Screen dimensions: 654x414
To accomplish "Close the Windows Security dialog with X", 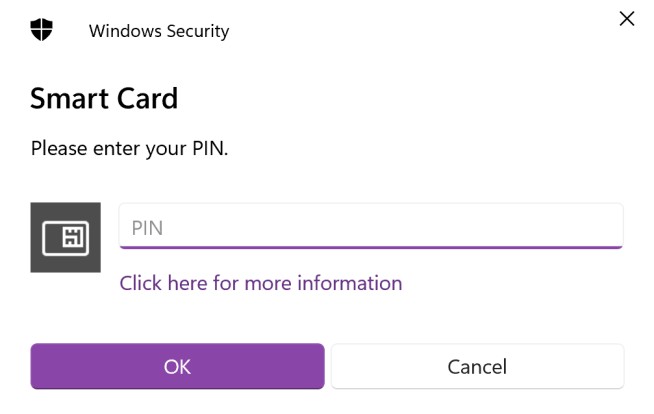I will coord(626,19).
